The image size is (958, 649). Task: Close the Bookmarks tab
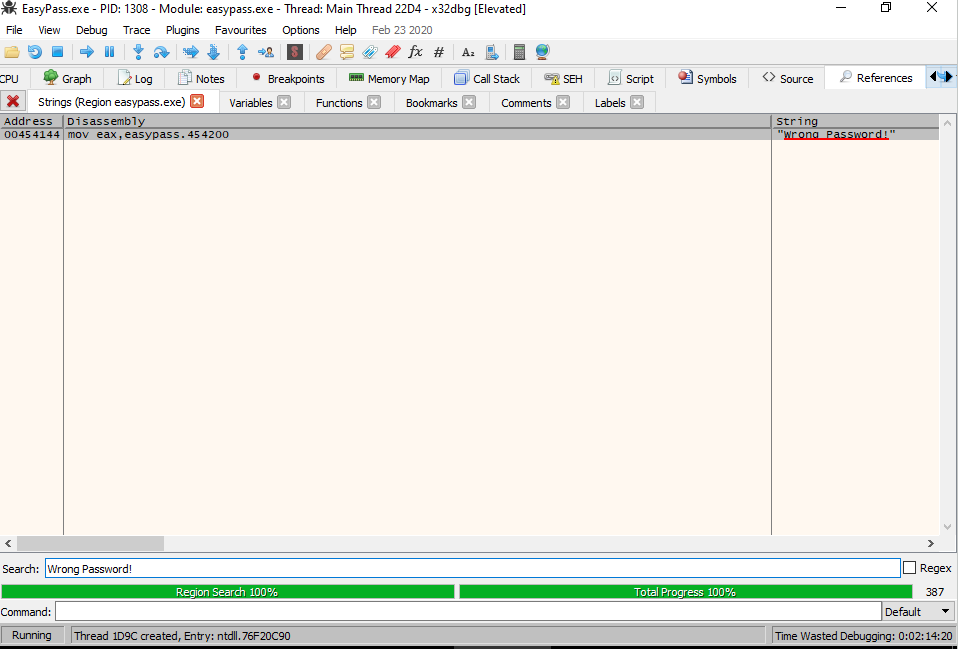[469, 102]
